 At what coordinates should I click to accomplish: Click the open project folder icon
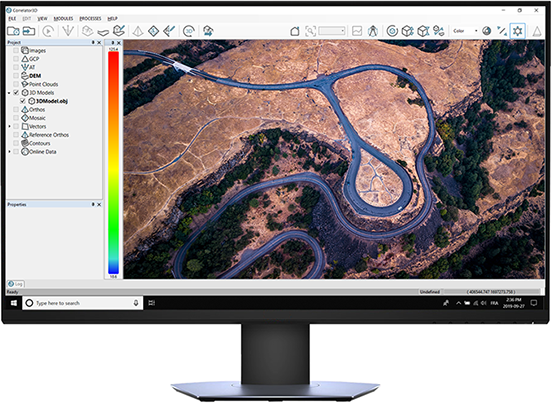13,31
